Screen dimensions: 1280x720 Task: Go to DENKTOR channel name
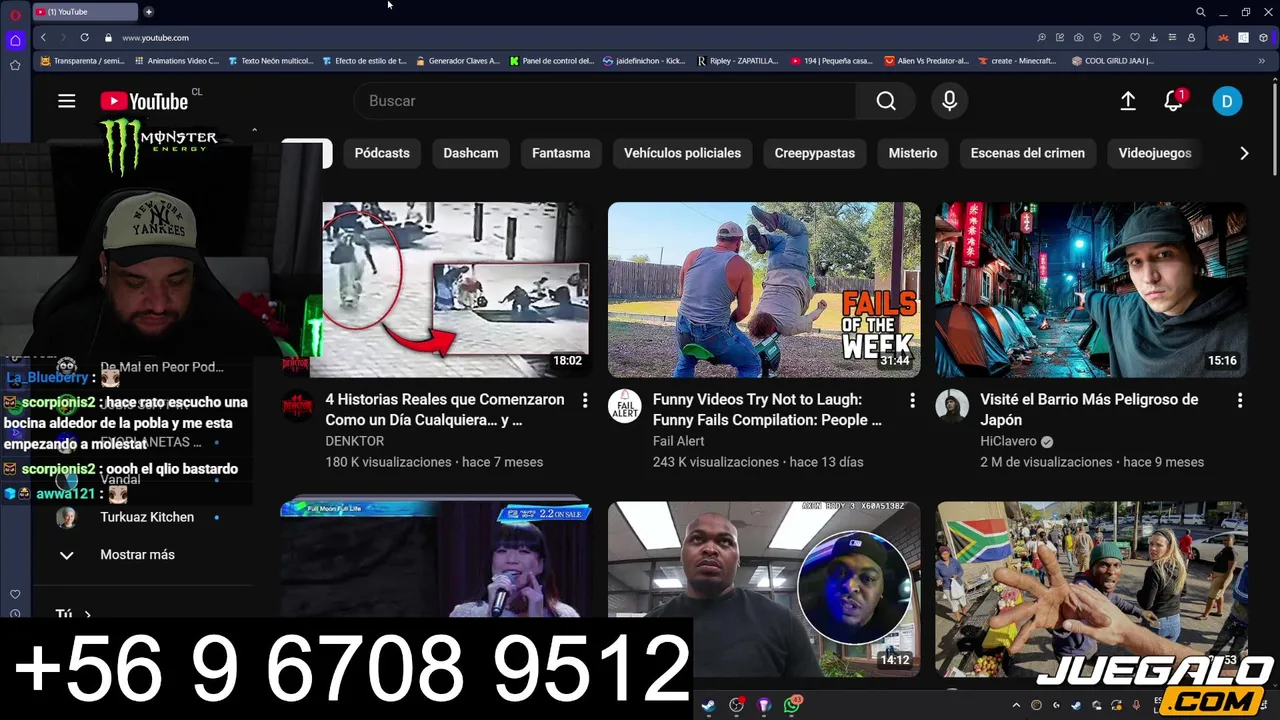[x=355, y=441]
